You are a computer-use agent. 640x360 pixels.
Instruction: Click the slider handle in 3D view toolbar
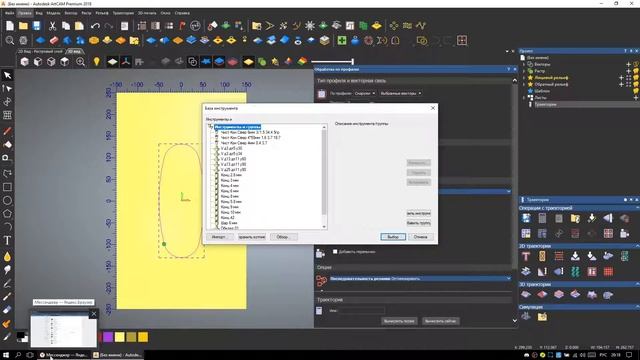pos(353,62)
